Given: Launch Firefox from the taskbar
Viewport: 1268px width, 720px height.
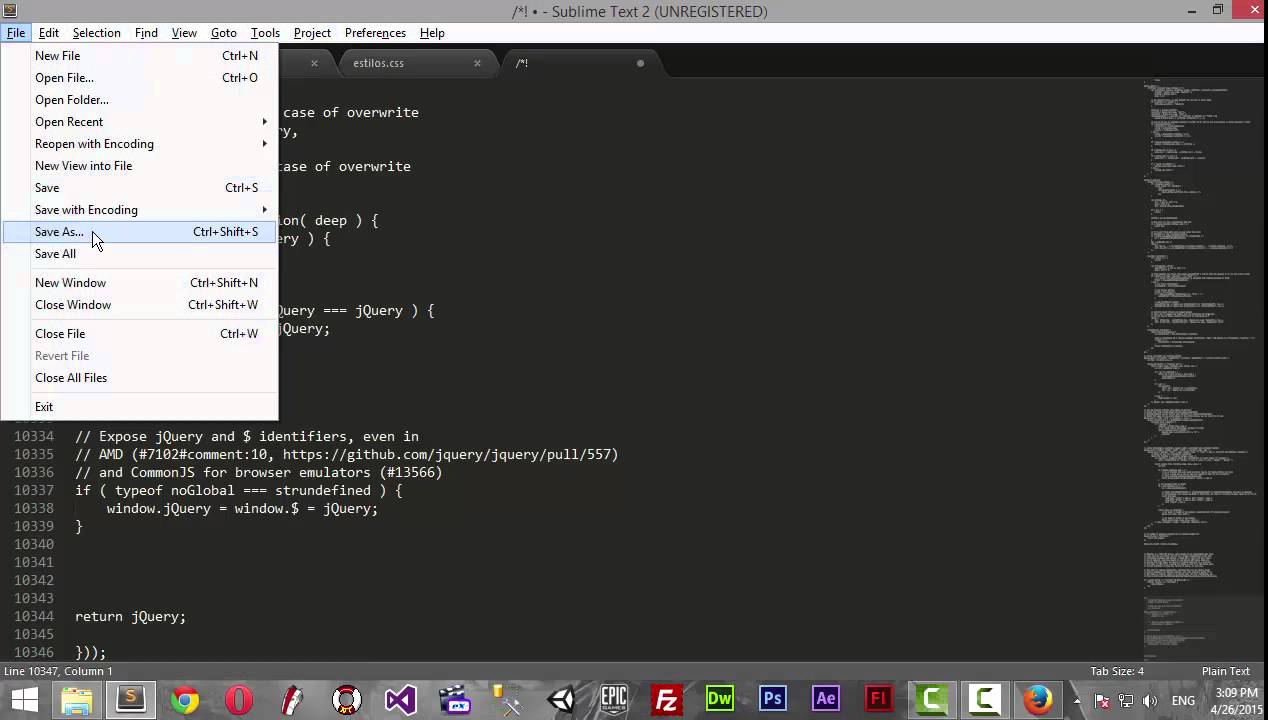Looking at the screenshot, I should (x=1038, y=699).
